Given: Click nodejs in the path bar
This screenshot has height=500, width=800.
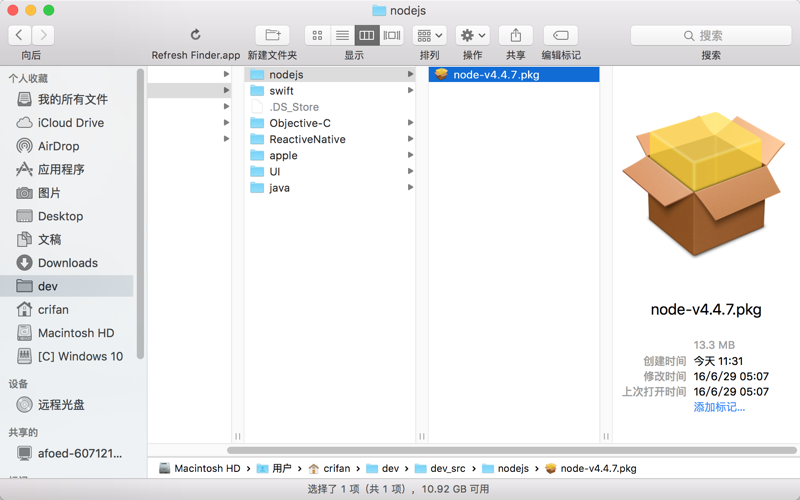Looking at the screenshot, I should pyautogui.click(x=506, y=468).
